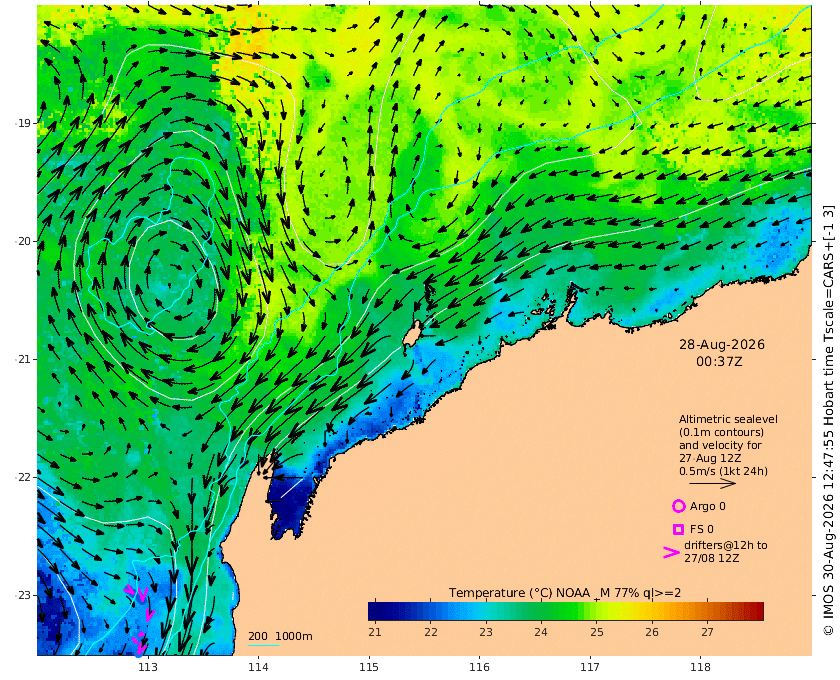Screen dimensions: 840x680
Task: Click latitude axis label -19
Action: (x=24, y=123)
